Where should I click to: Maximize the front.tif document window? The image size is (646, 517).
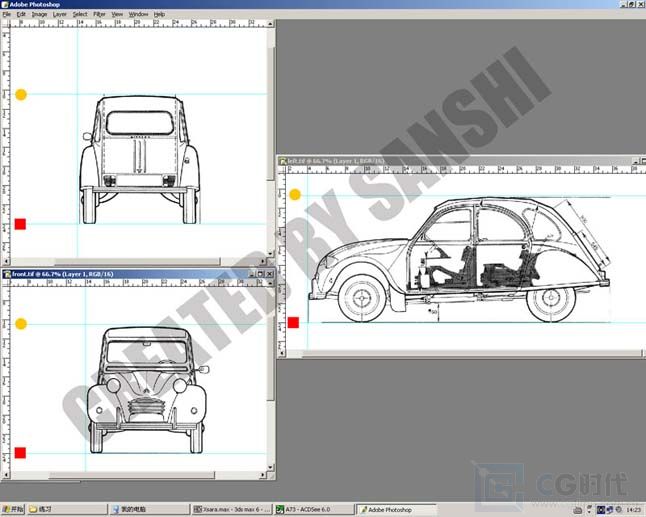point(260,274)
